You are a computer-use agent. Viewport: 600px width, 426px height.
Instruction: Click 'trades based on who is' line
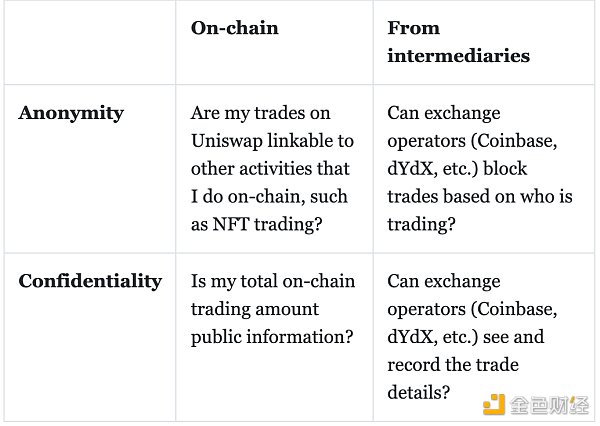click(x=480, y=196)
